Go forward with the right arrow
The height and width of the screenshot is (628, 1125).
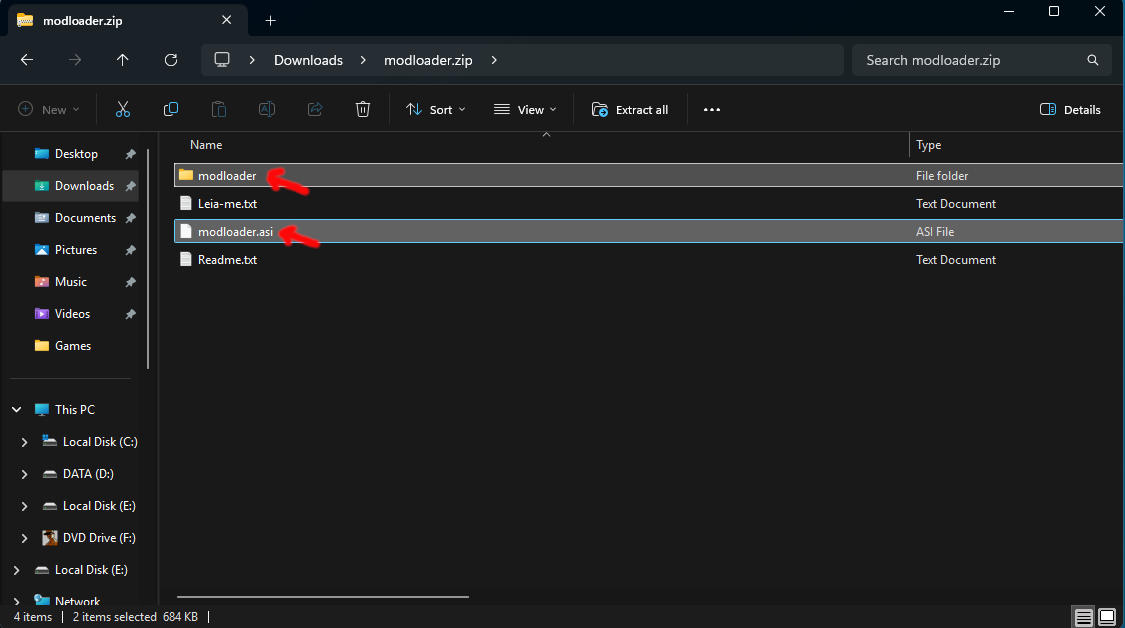(x=75, y=60)
